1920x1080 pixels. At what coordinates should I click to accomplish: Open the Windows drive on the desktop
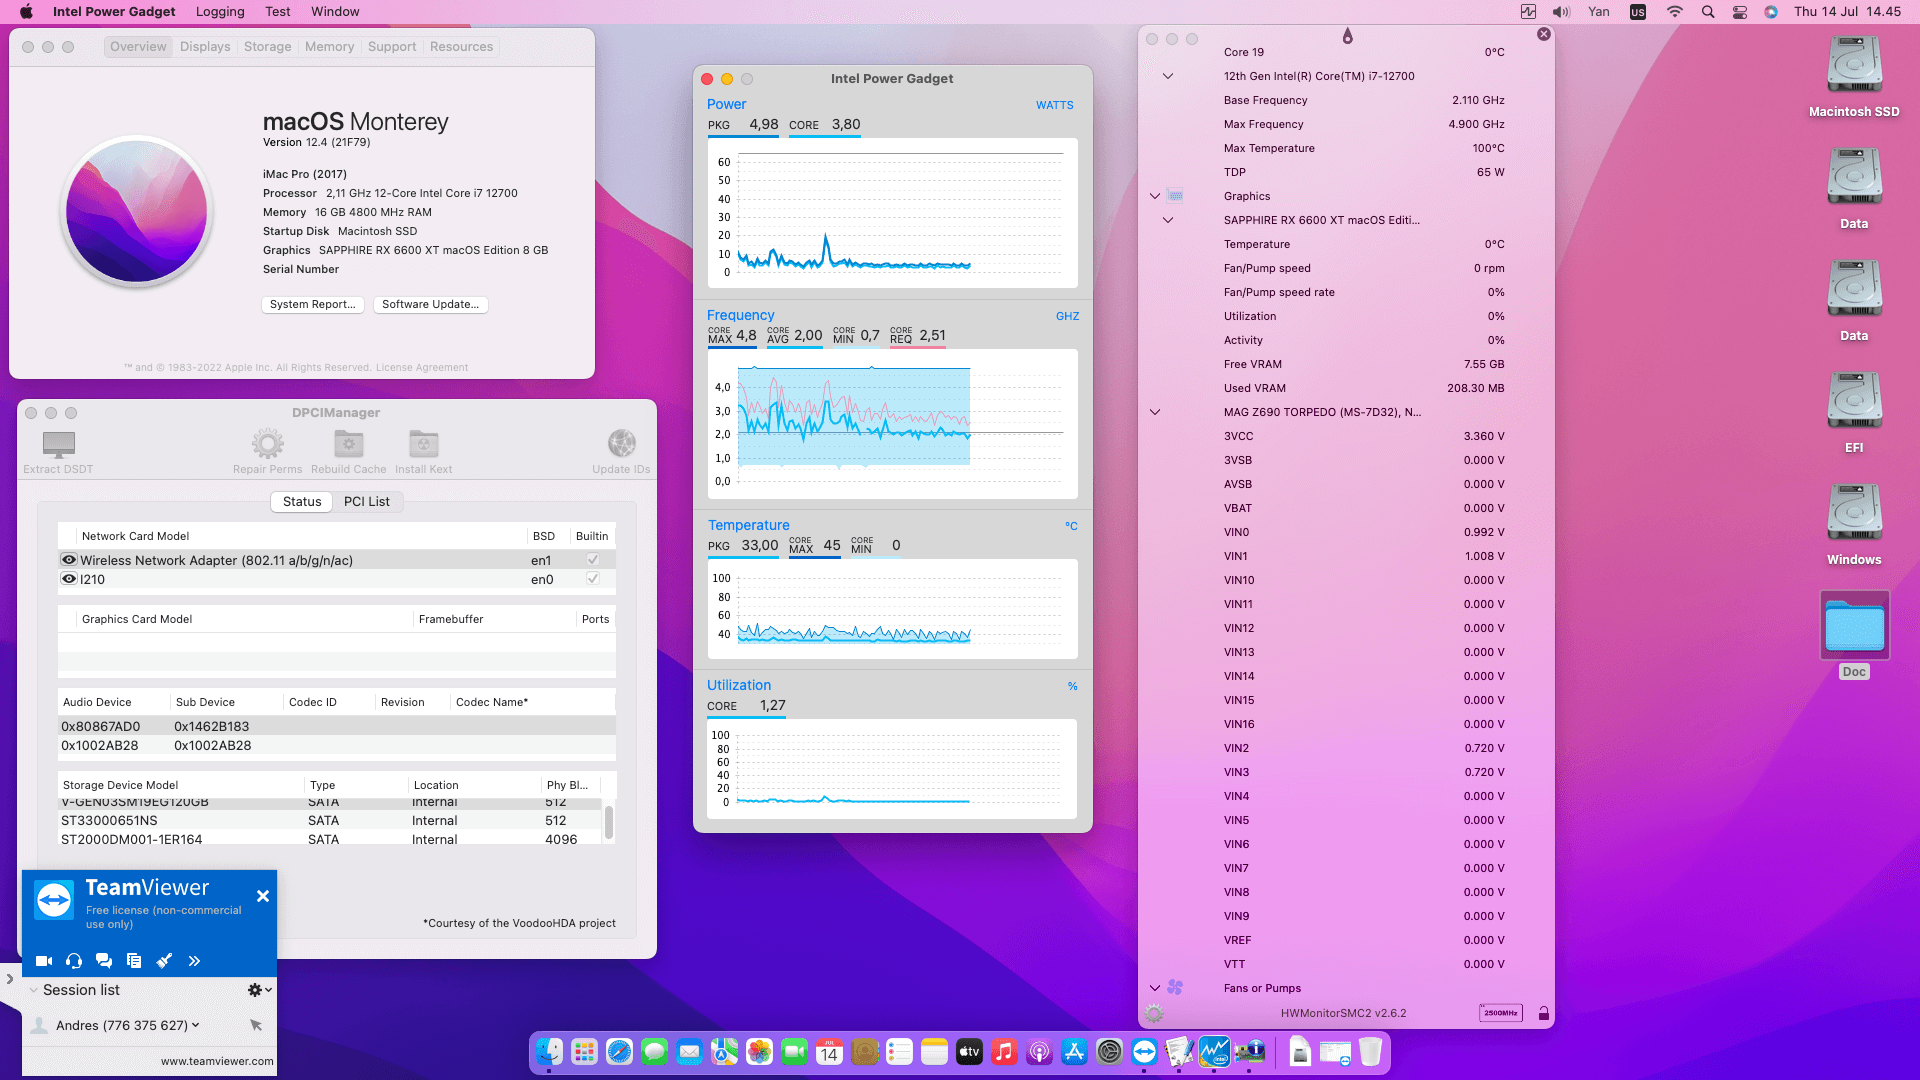point(1854,510)
